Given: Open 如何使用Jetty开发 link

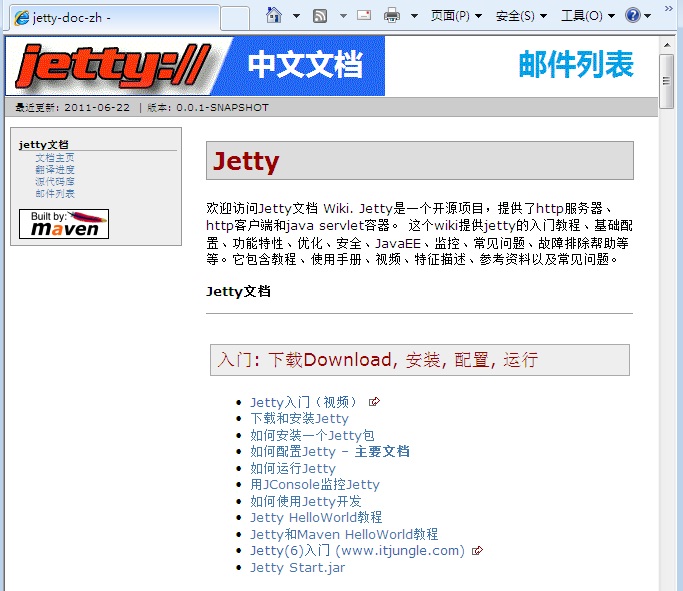Looking at the screenshot, I should [306, 501].
